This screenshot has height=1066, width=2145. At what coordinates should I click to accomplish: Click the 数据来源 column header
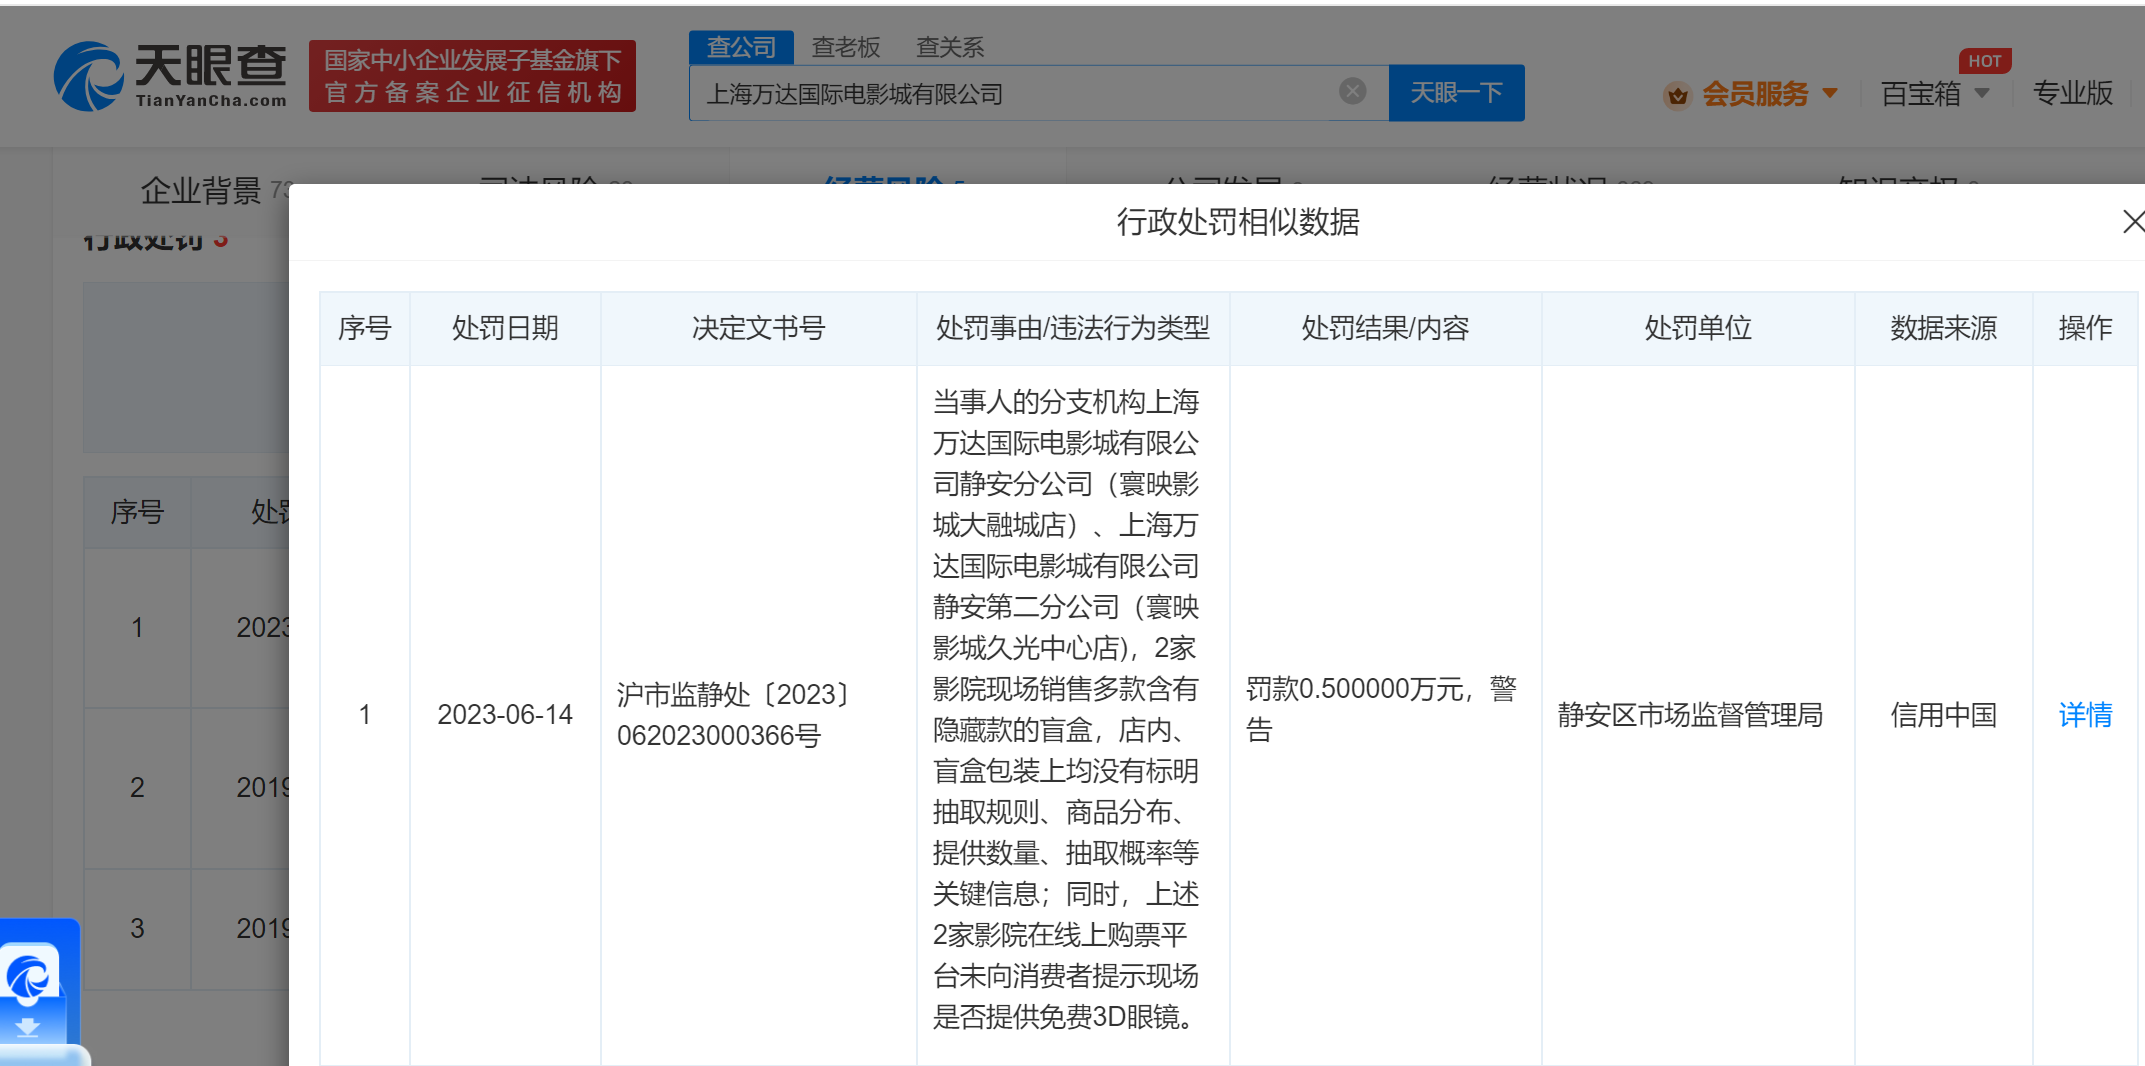1942,328
